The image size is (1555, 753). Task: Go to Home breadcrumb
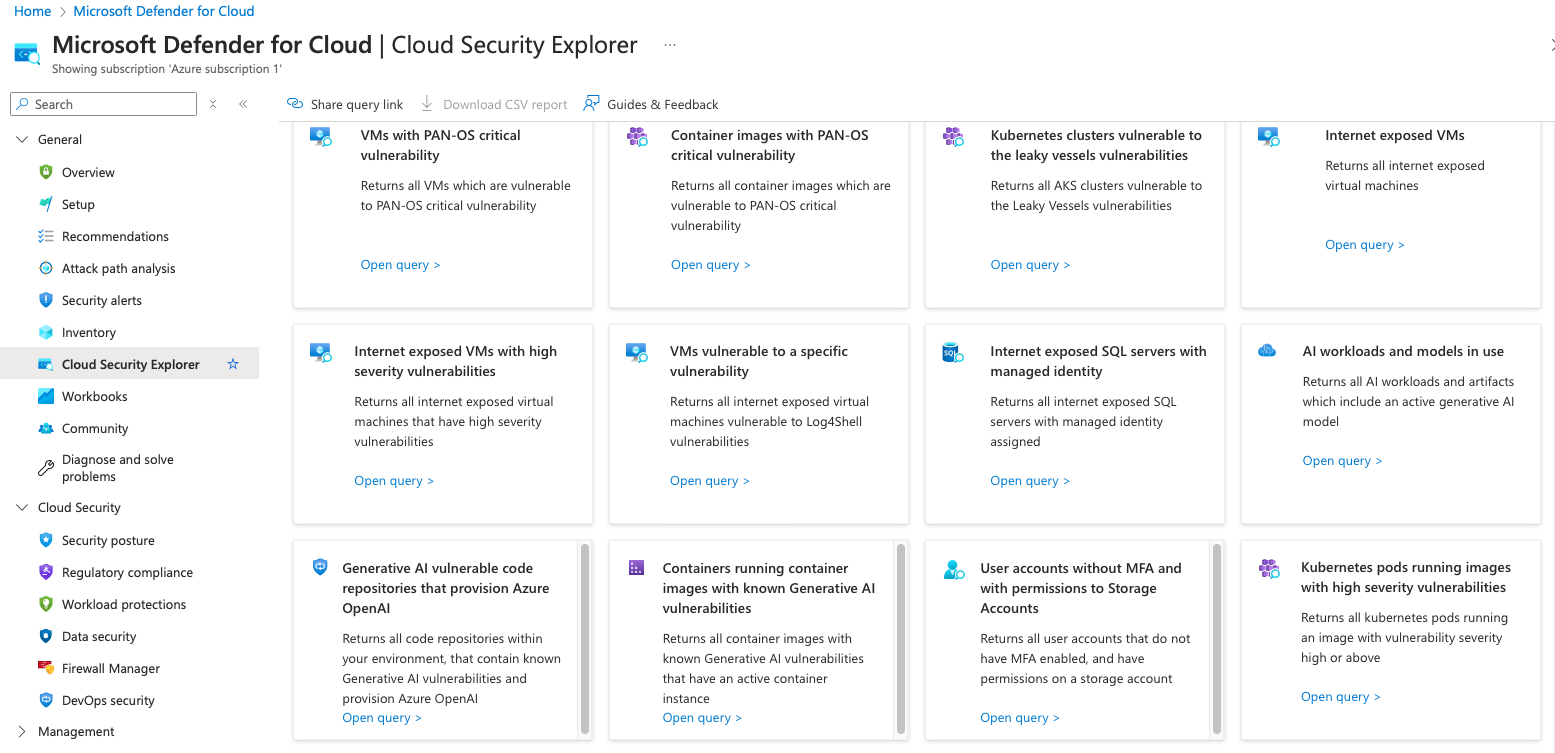pos(33,11)
